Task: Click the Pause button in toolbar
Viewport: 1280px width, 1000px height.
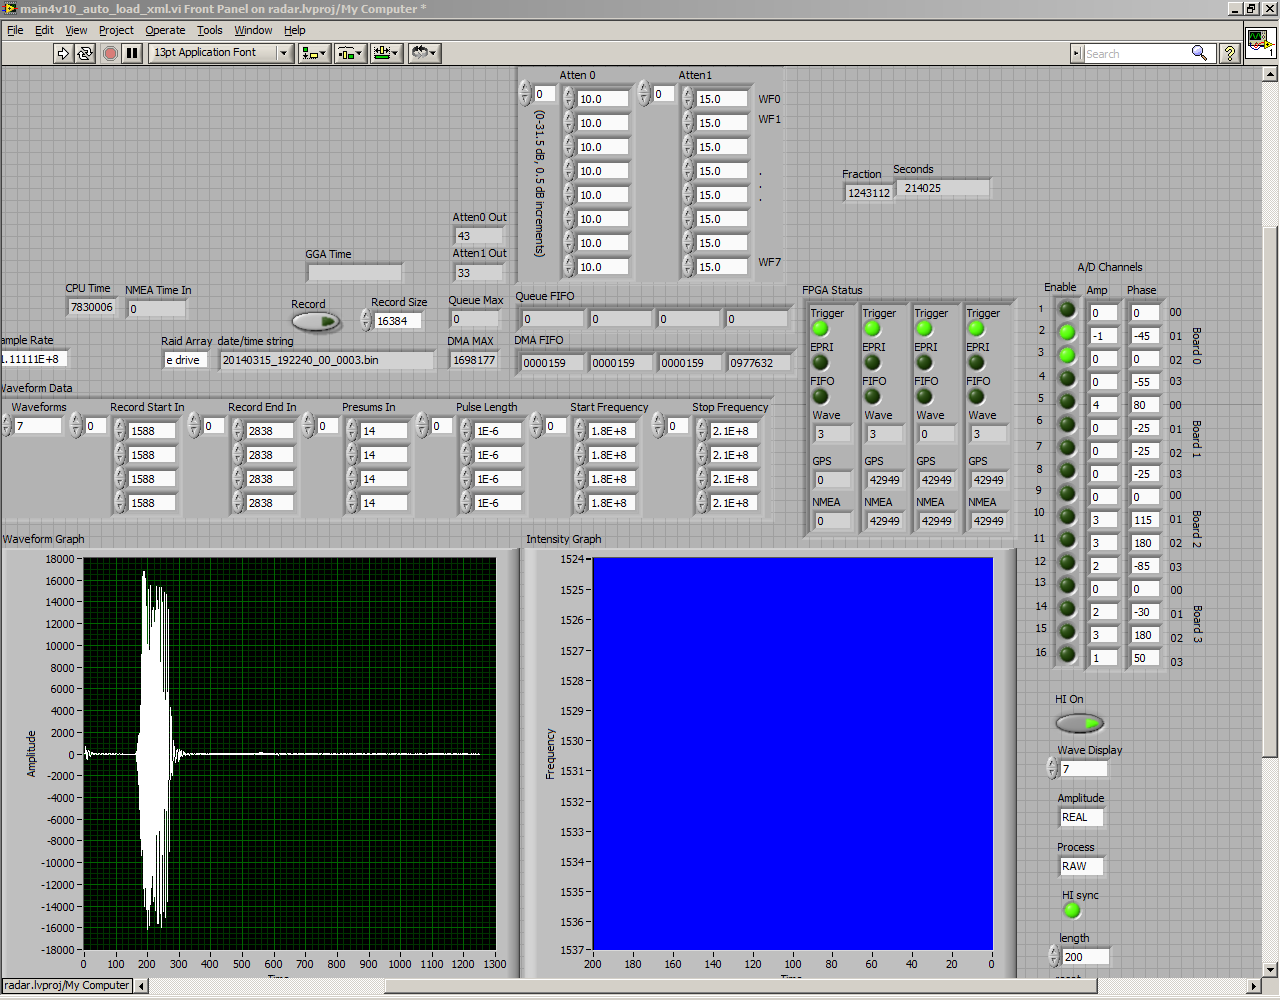Action: (x=132, y=53)
